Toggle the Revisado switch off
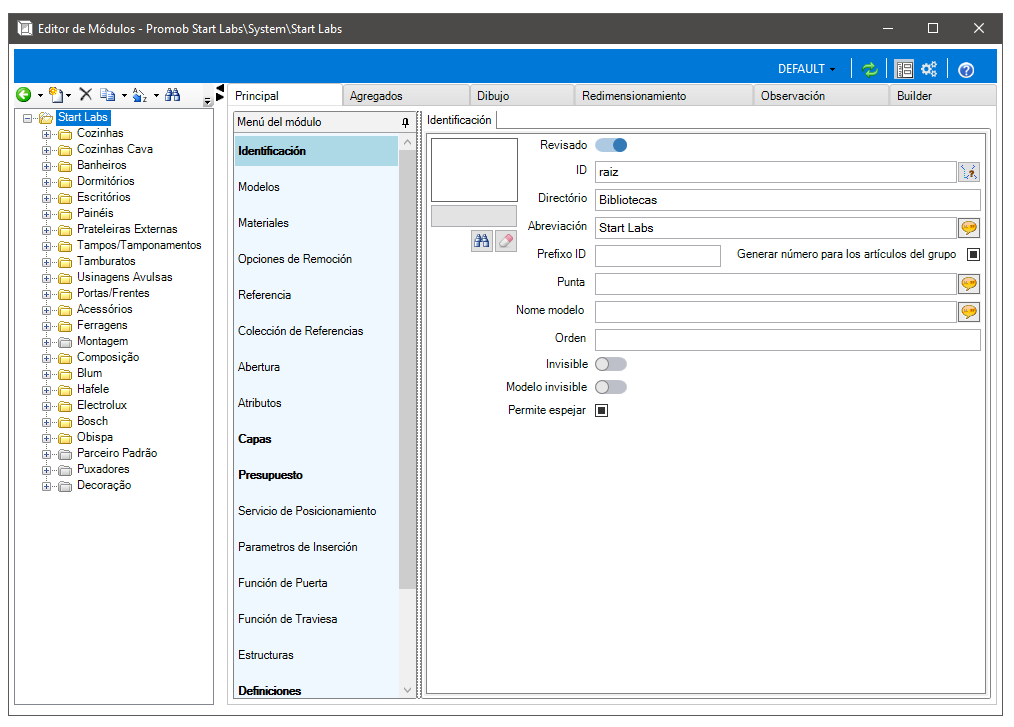1014x727 pixels. point(611,145)
